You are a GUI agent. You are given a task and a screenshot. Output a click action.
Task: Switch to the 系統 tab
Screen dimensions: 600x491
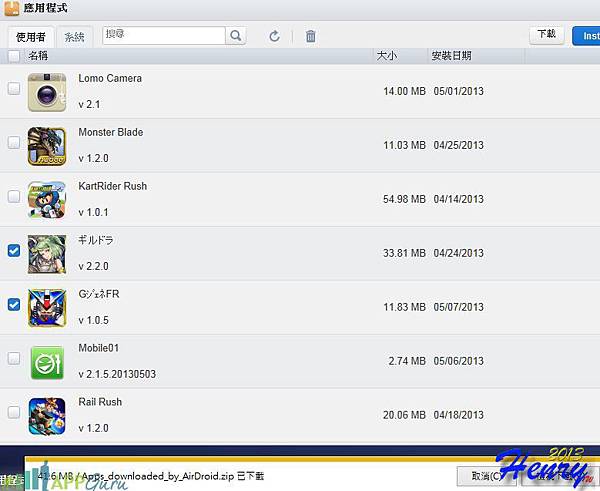point(74,37)
